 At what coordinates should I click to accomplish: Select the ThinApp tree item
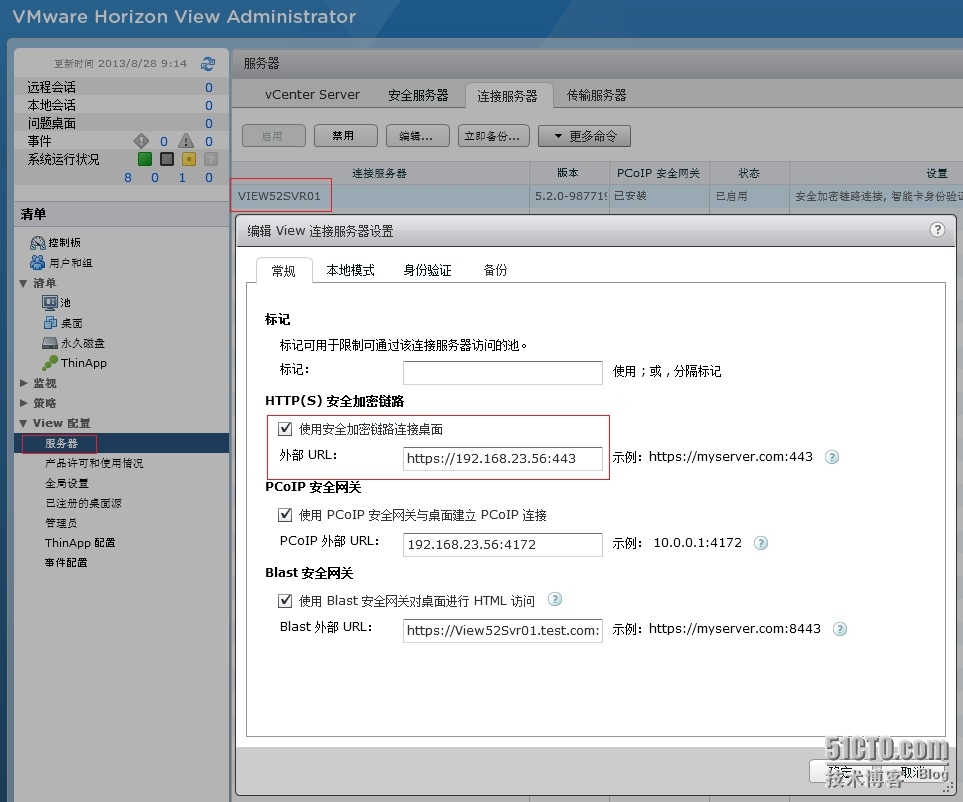[x=74, y=363]
